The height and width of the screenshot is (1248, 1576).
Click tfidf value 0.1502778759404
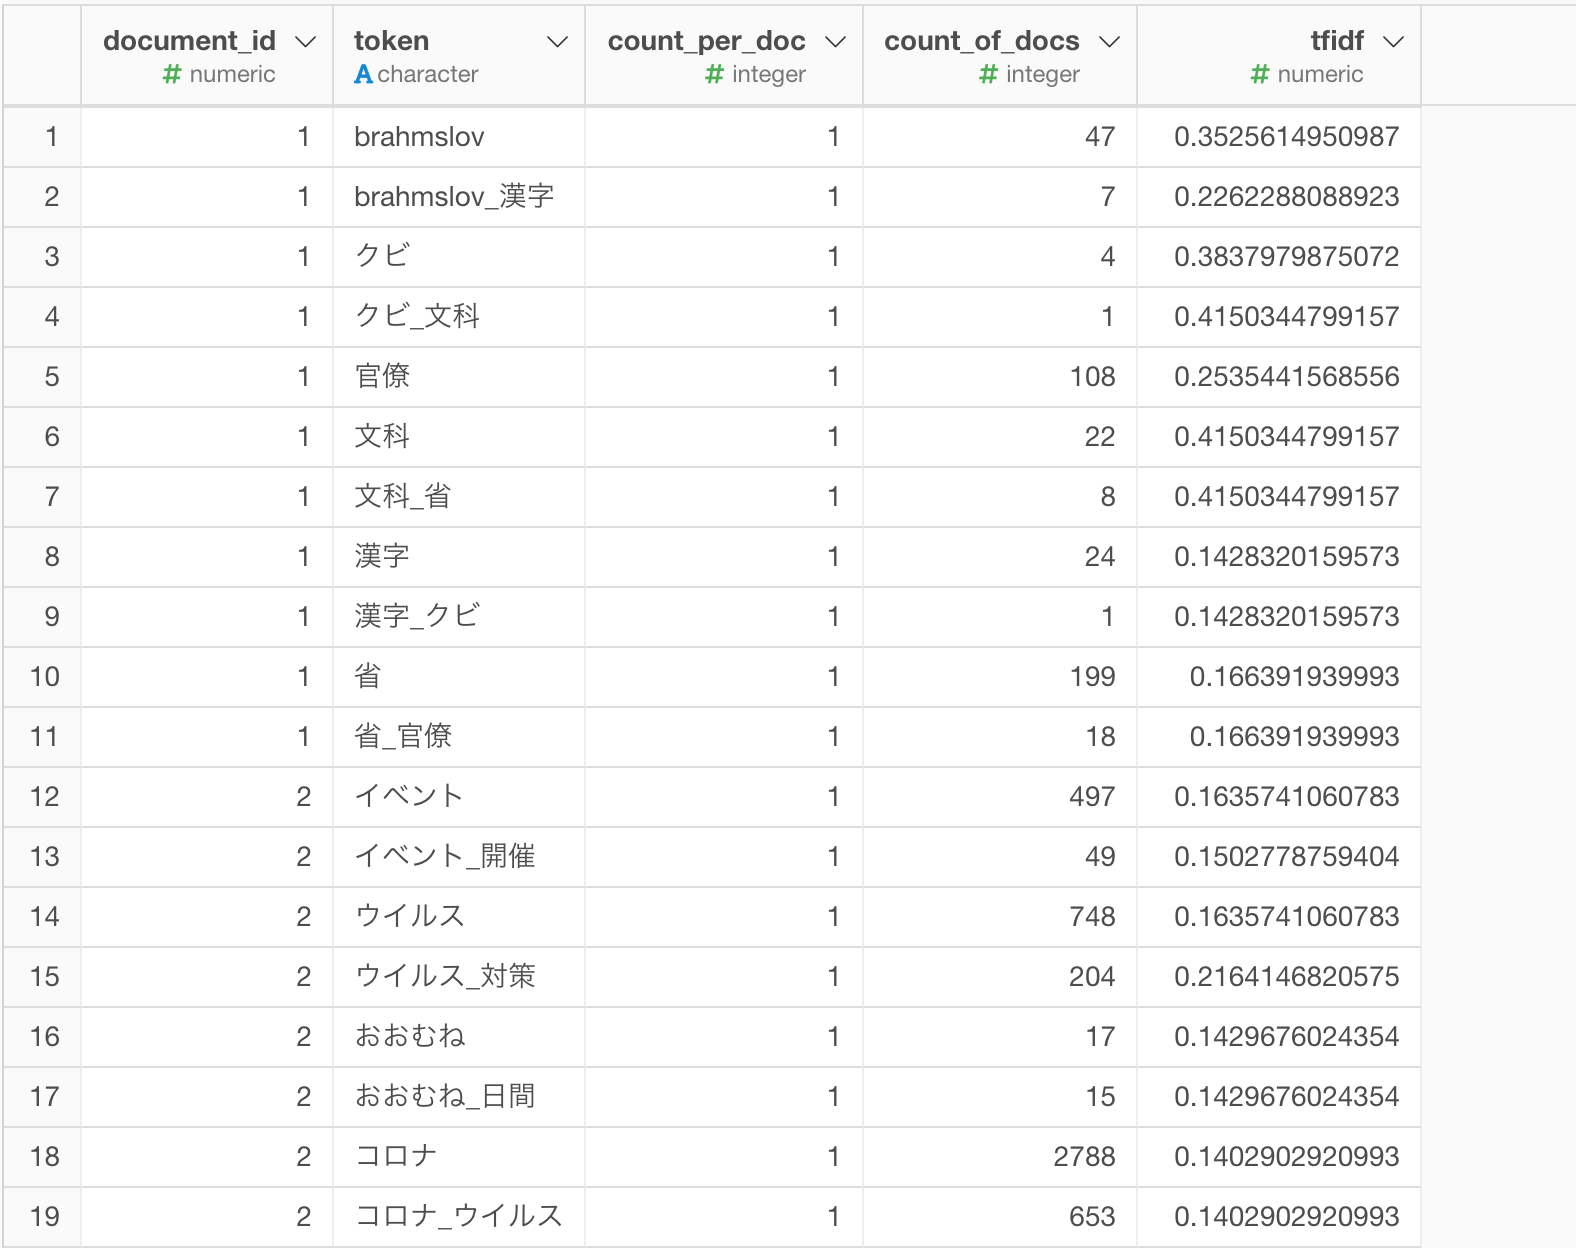[1286, 857]
